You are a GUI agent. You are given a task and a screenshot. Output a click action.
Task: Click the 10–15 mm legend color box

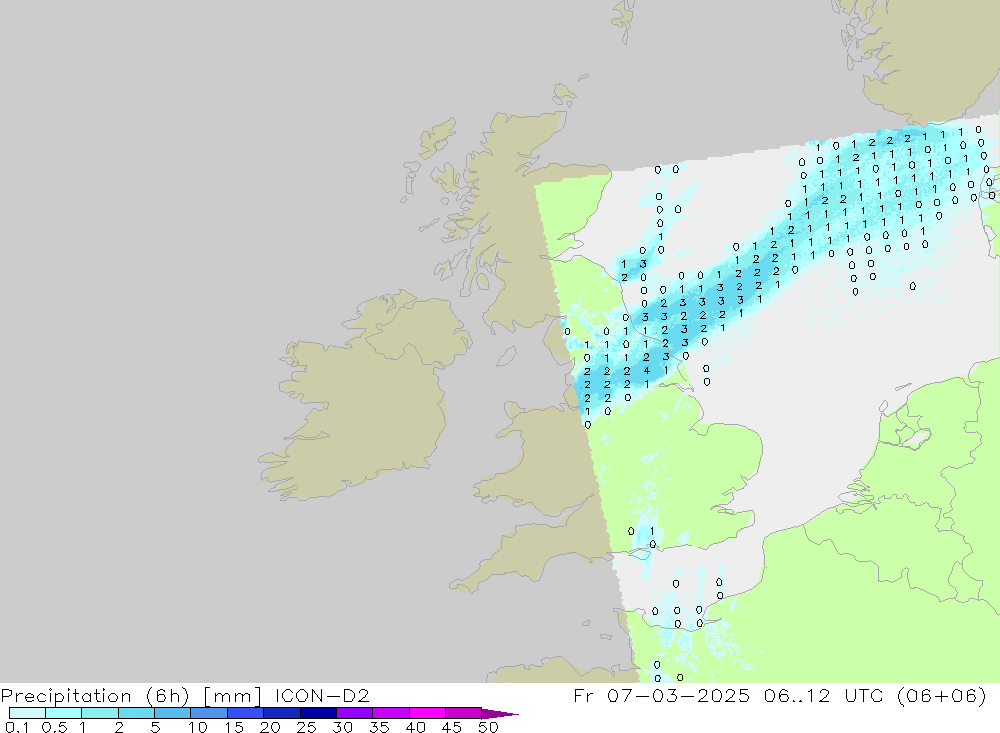209,713
